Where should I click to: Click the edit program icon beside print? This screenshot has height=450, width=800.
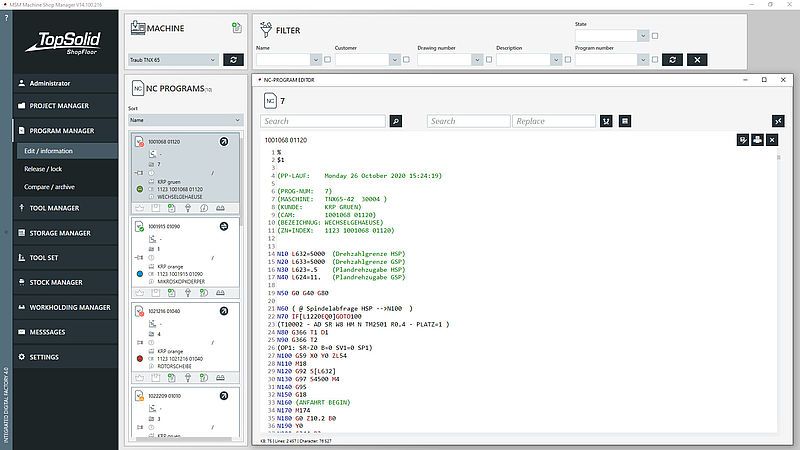tap(742, 140)
